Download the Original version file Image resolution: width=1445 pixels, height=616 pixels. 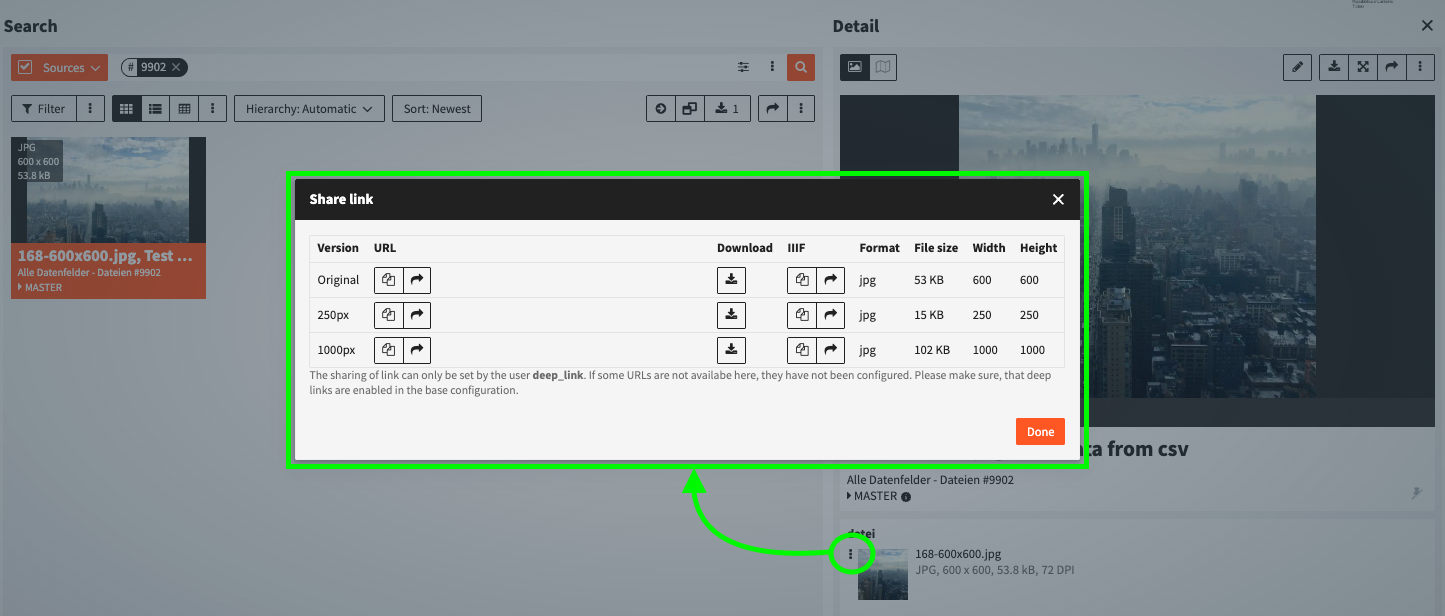(x=731, y=280)
